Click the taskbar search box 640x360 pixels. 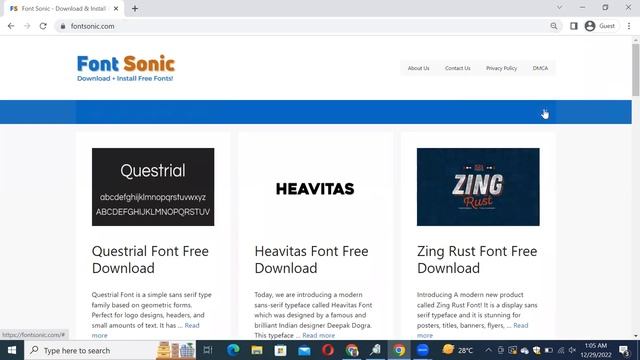pos(110,350)
